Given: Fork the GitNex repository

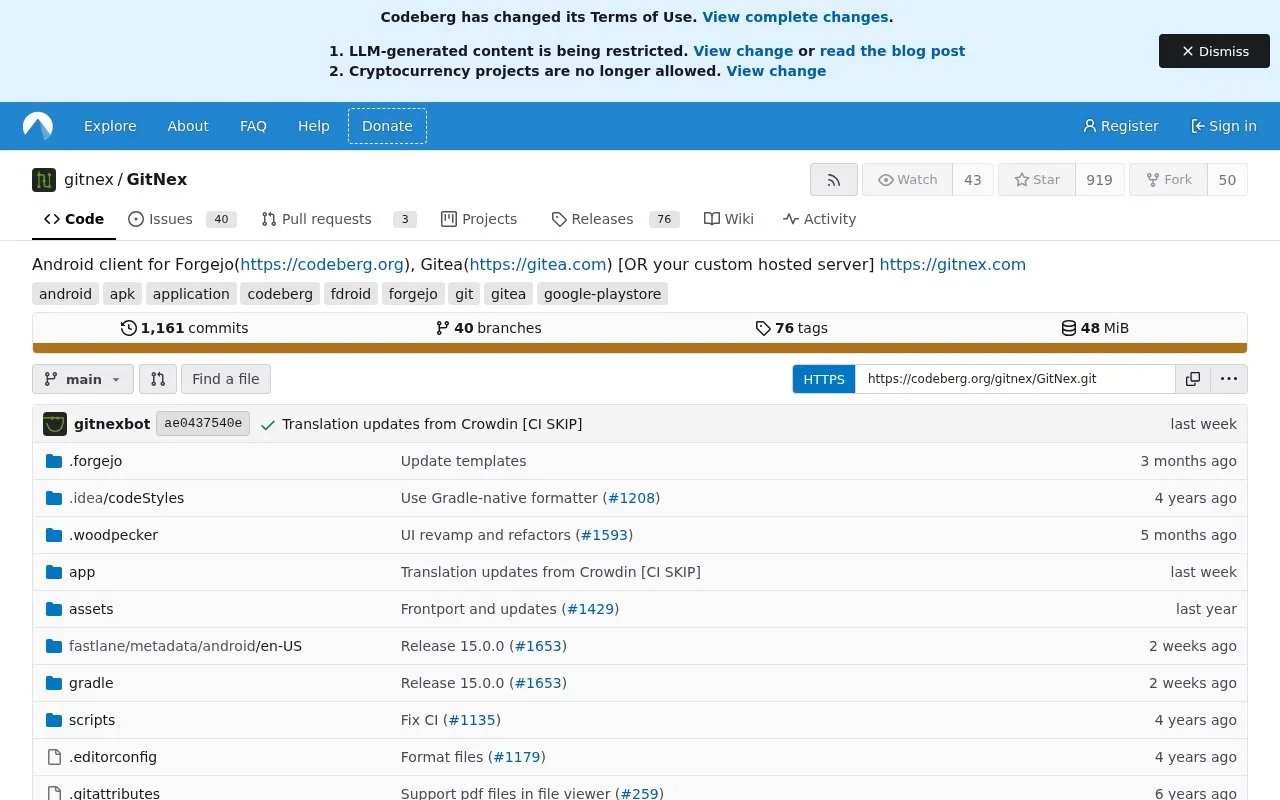Looking at the screenshot, I should (x=1168, y=180).
